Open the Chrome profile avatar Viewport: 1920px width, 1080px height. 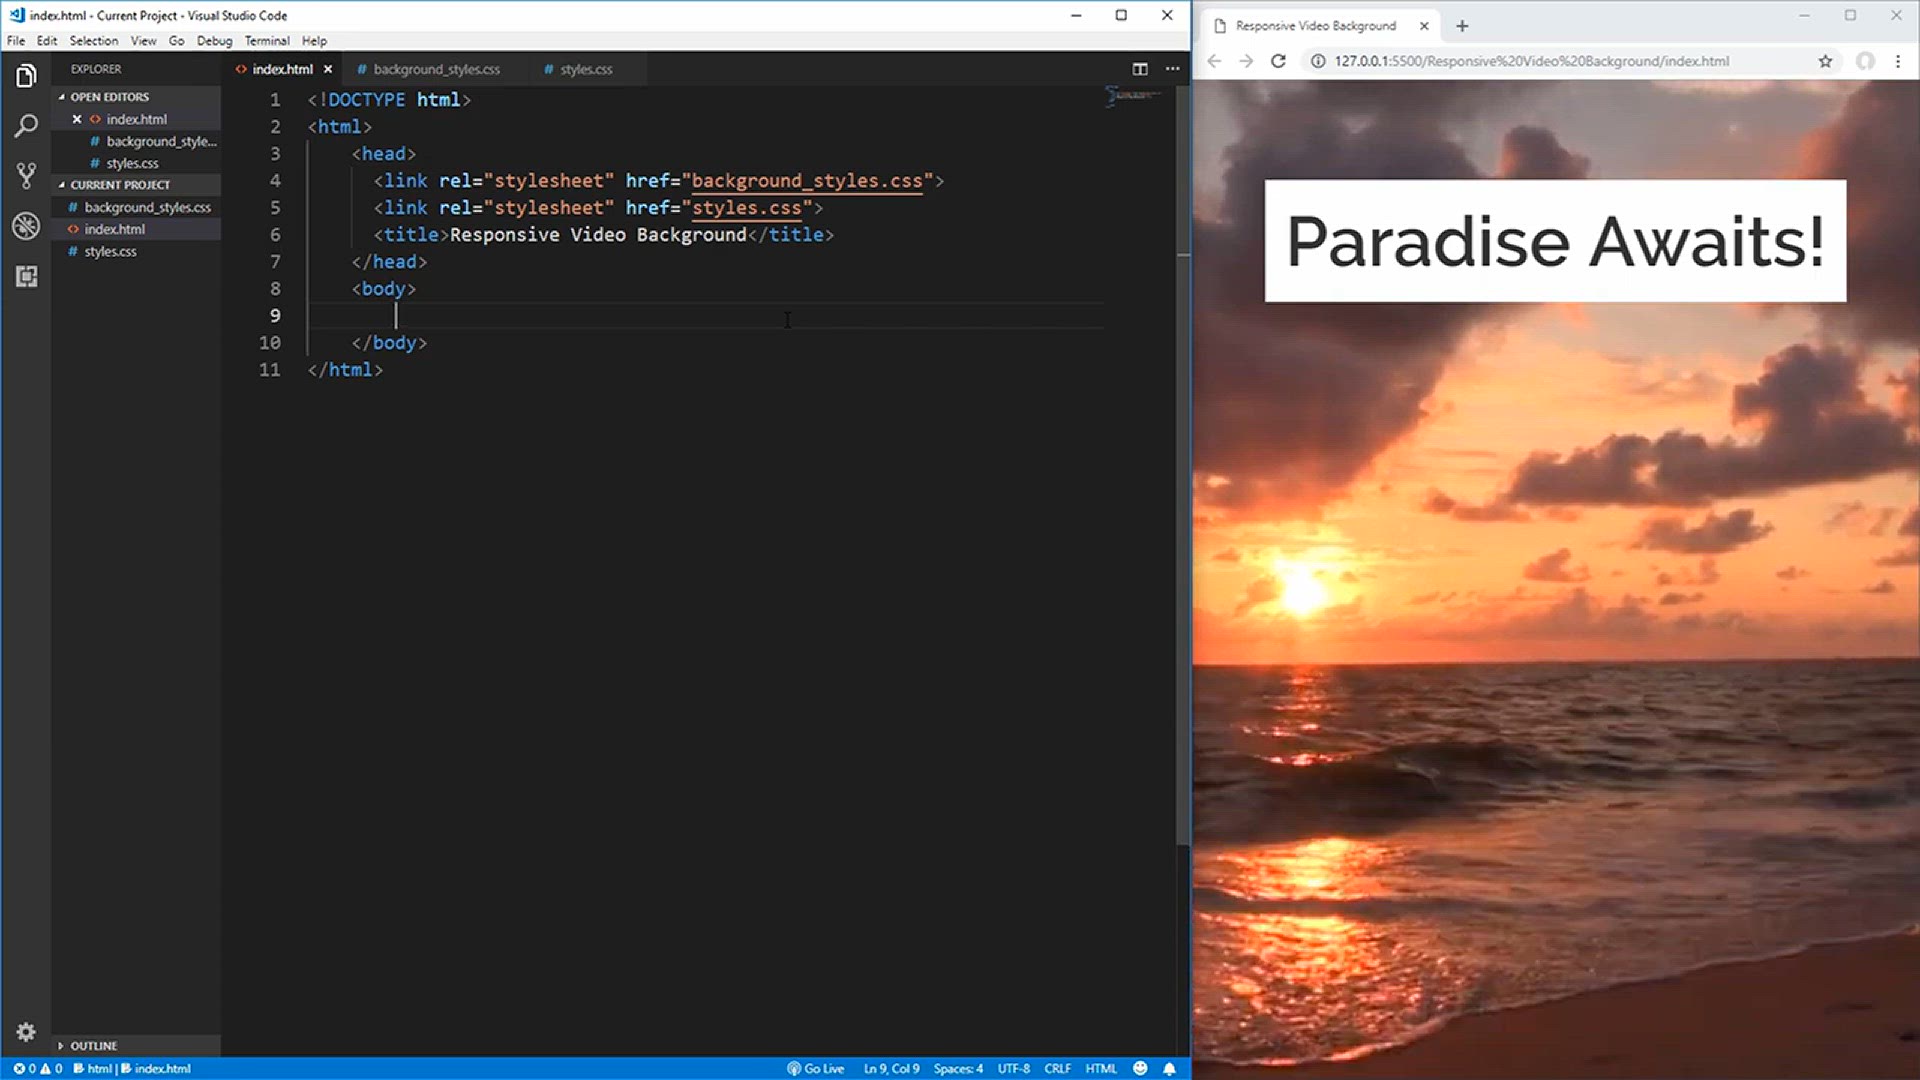coord(1865,61)
